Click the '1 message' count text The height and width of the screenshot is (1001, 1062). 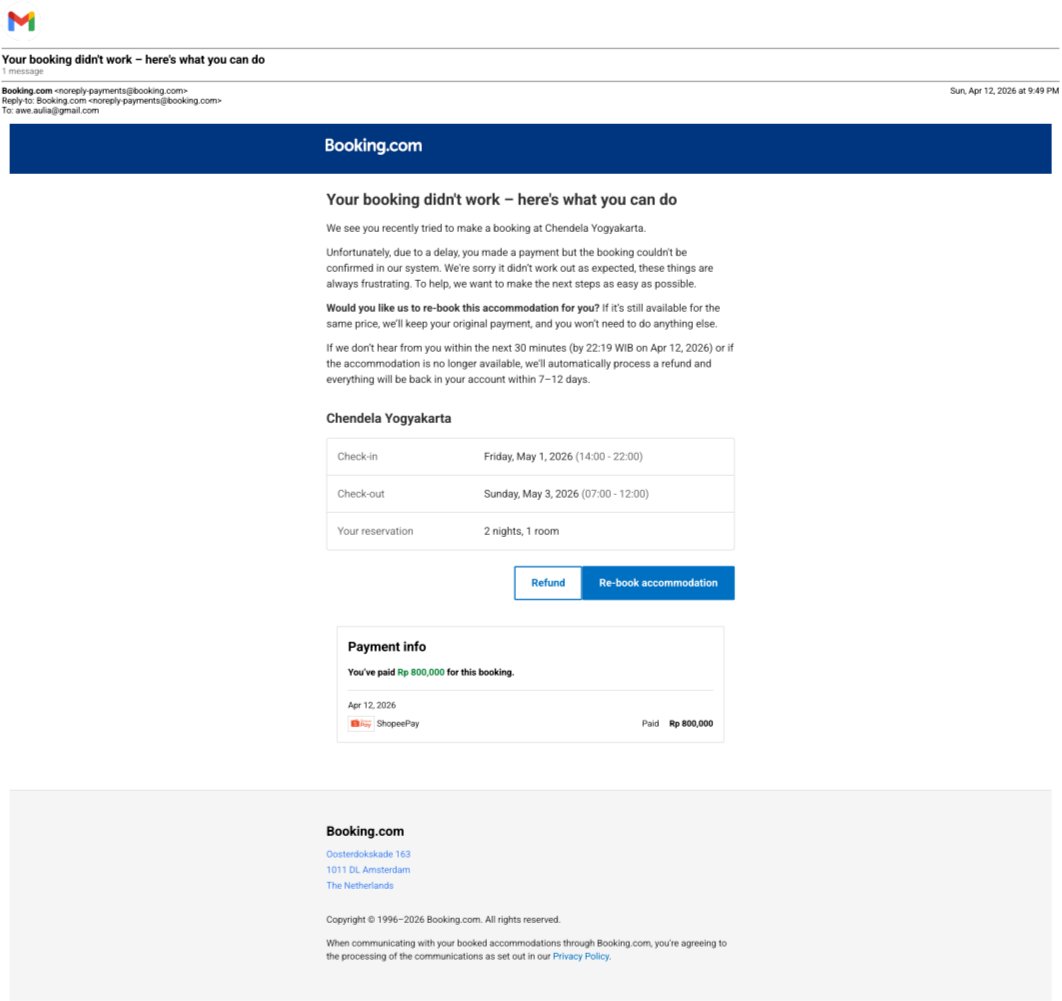coord(22,71)
